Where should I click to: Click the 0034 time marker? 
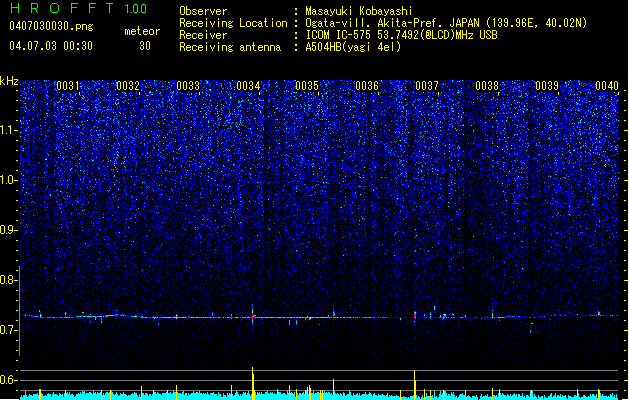248,85
